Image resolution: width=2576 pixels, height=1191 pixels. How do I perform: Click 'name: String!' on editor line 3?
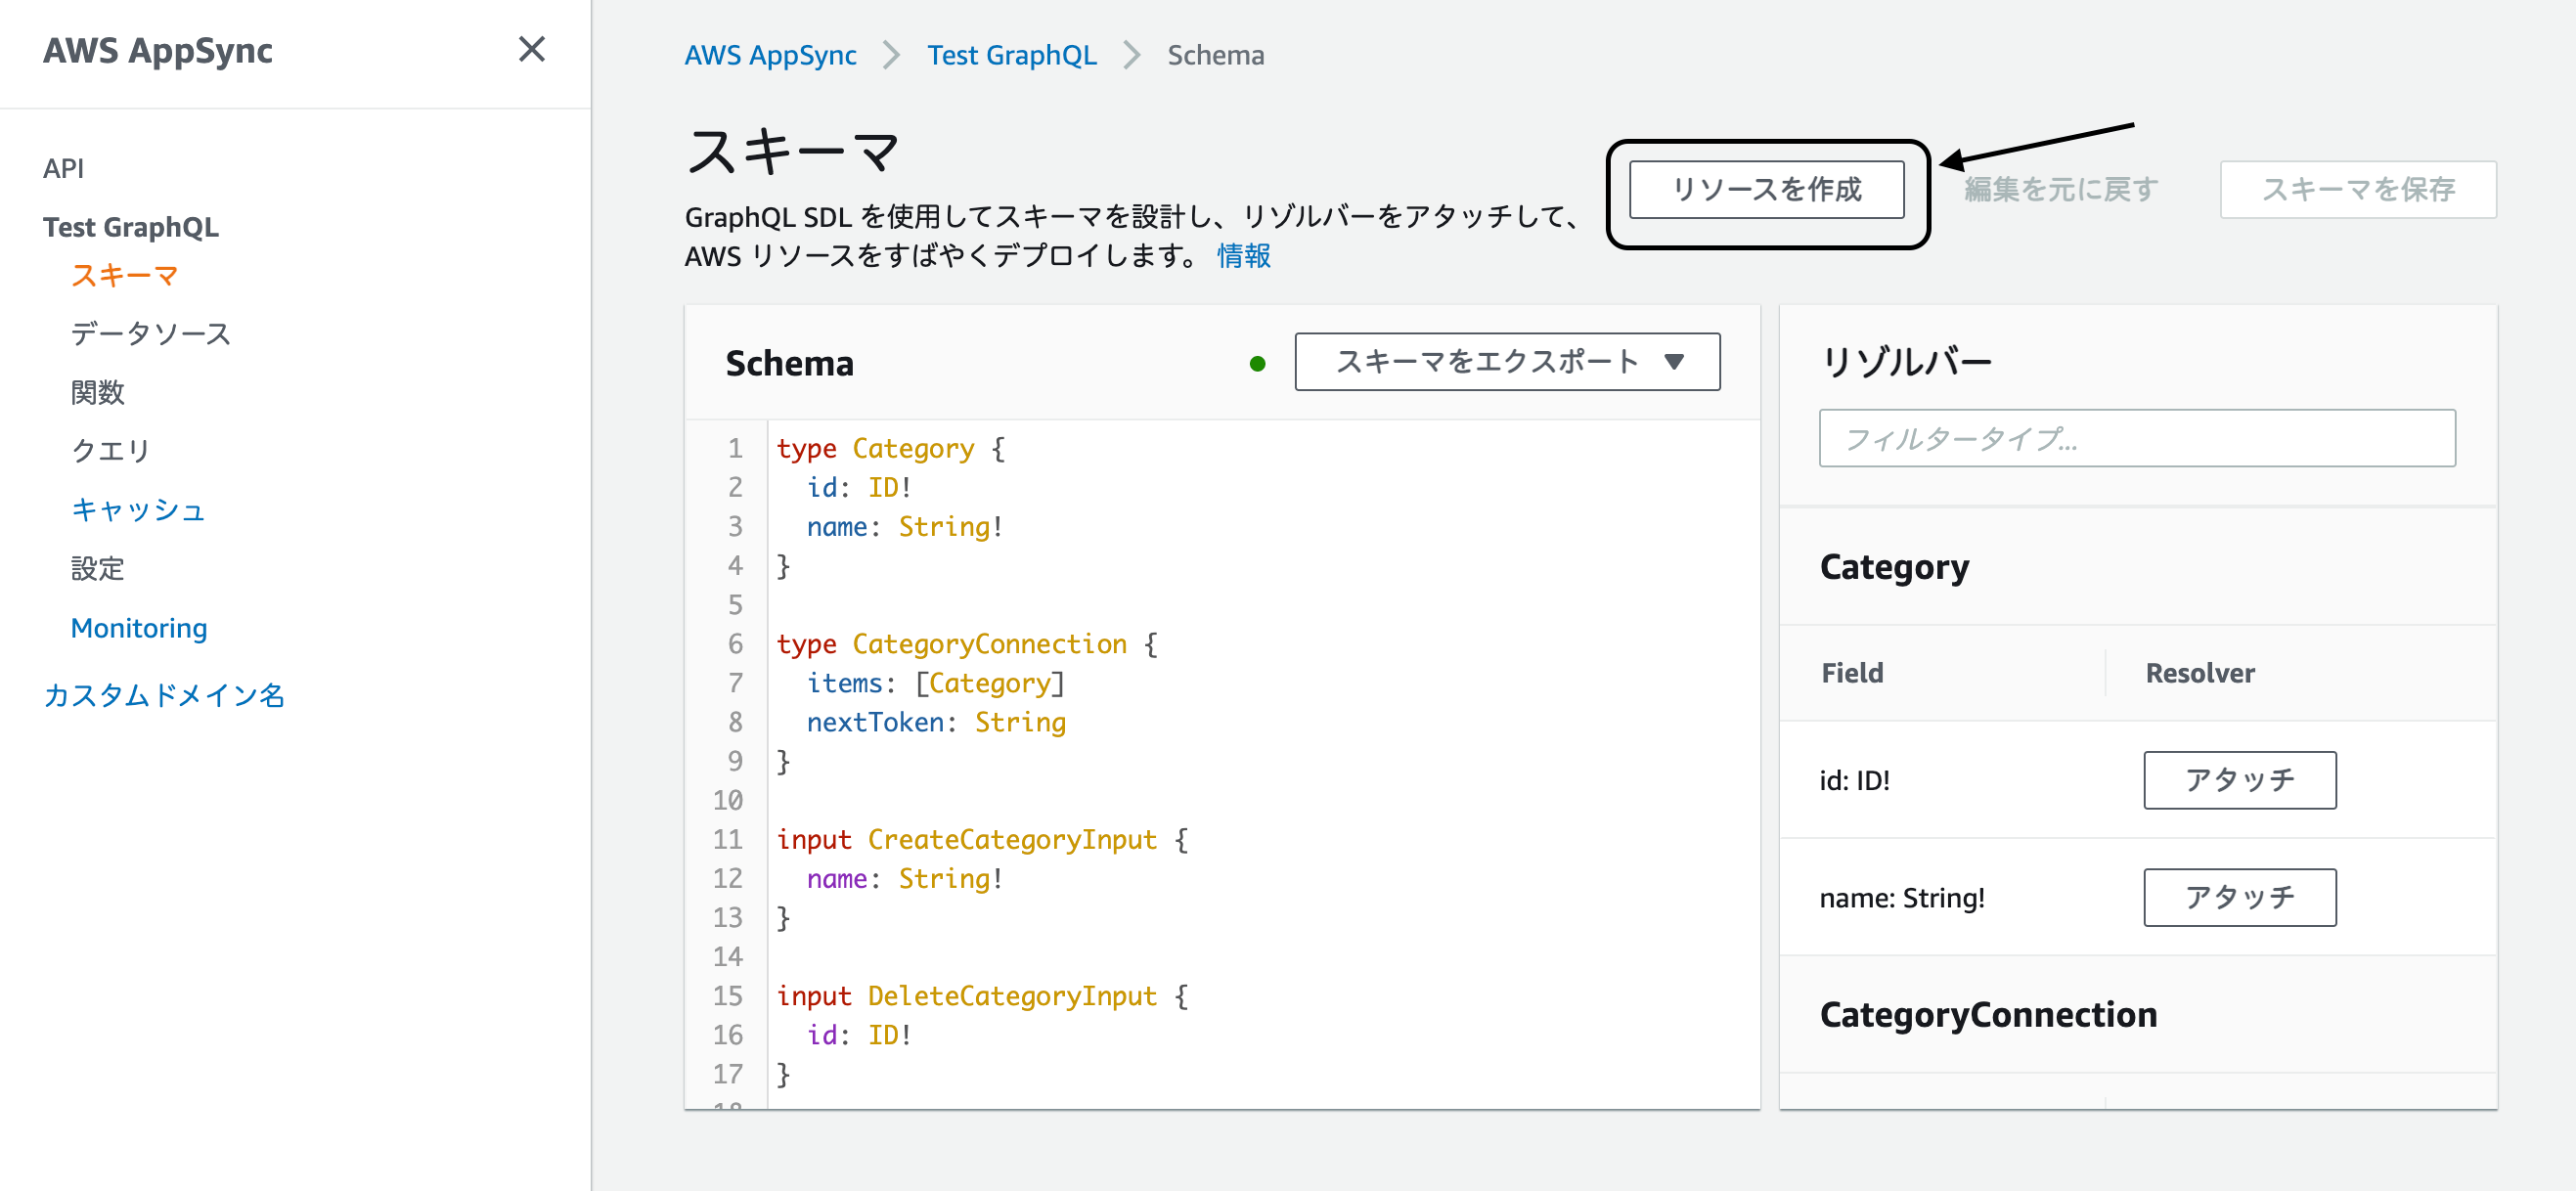coord(904,527)
